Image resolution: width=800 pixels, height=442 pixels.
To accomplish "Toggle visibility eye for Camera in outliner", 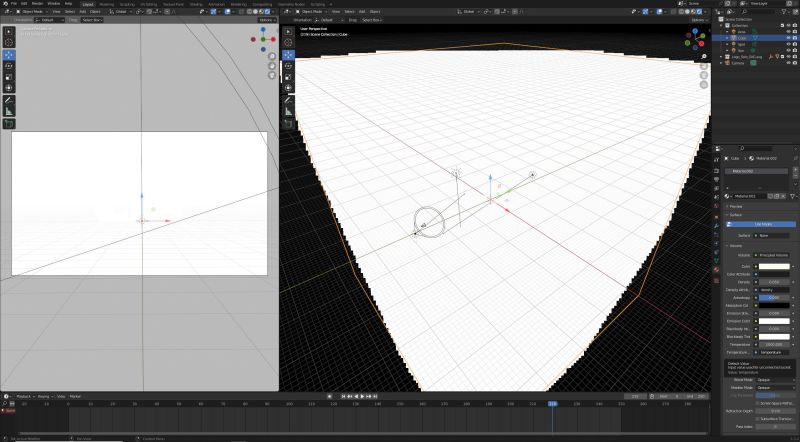I will pyautogui.click(x=788, y=63).
